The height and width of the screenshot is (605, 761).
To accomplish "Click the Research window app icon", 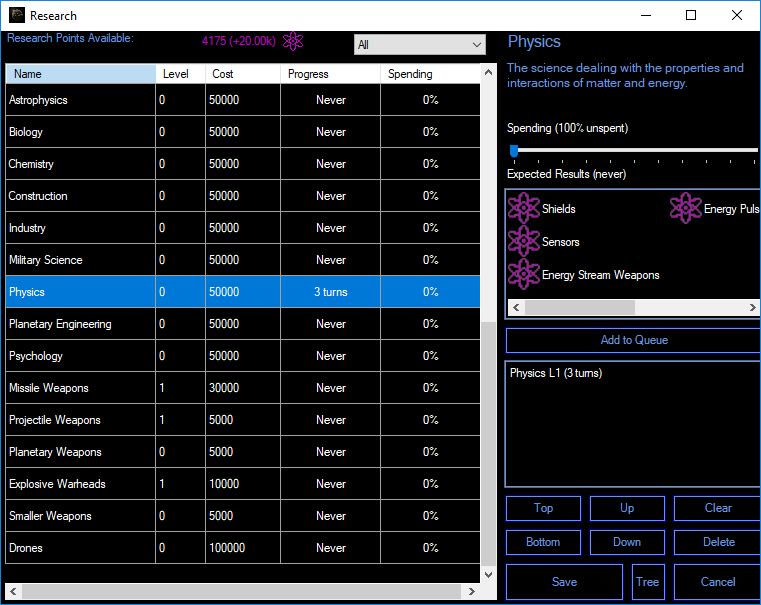I will (x=17, y=15).
